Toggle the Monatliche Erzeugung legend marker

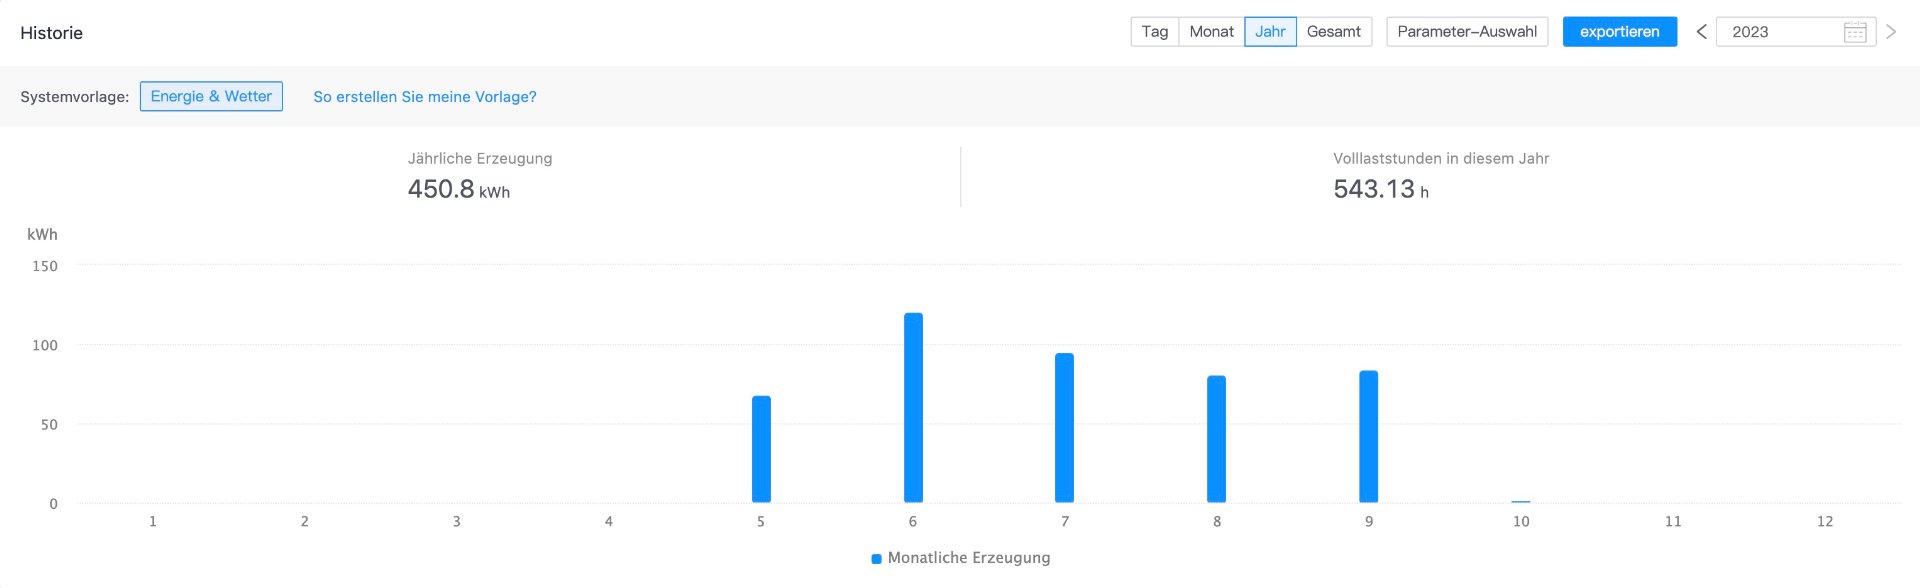[x=876, y=559]
